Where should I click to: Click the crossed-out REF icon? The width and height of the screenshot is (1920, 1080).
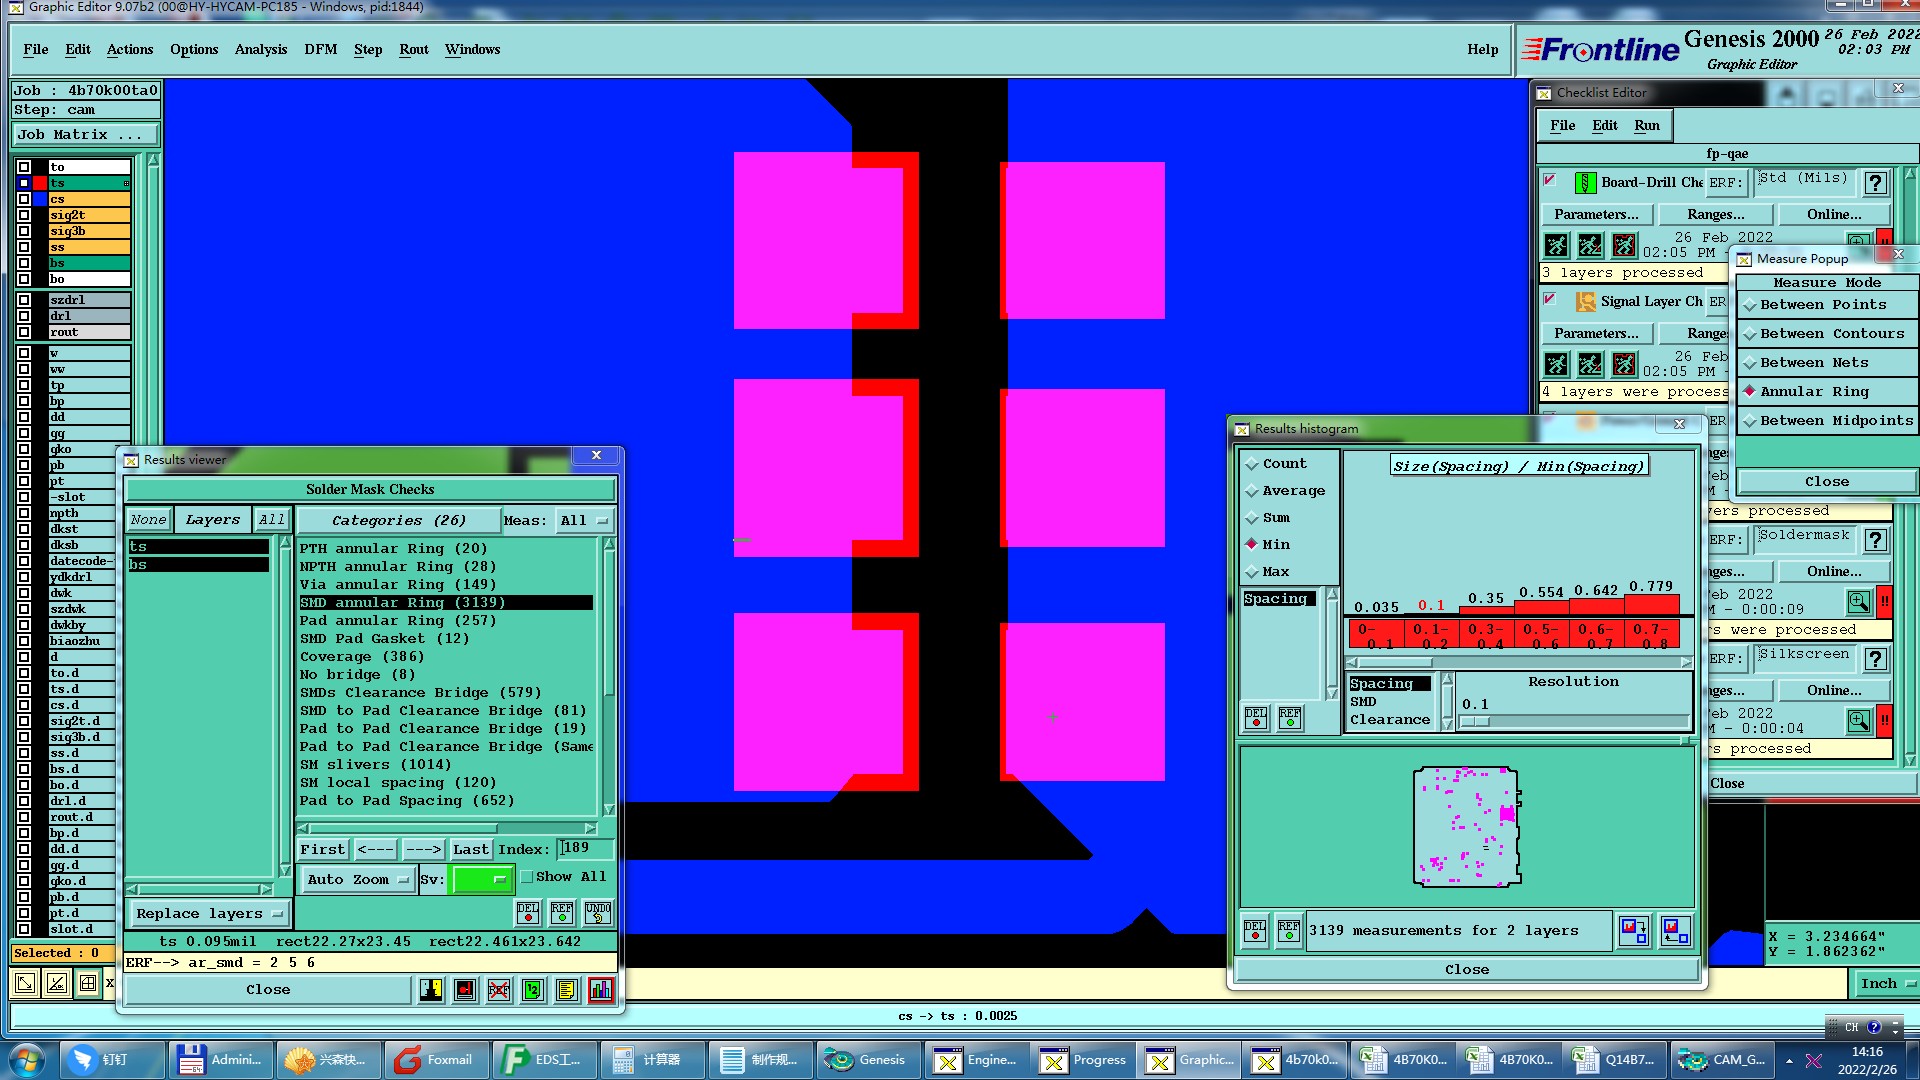tap(499, 990)
